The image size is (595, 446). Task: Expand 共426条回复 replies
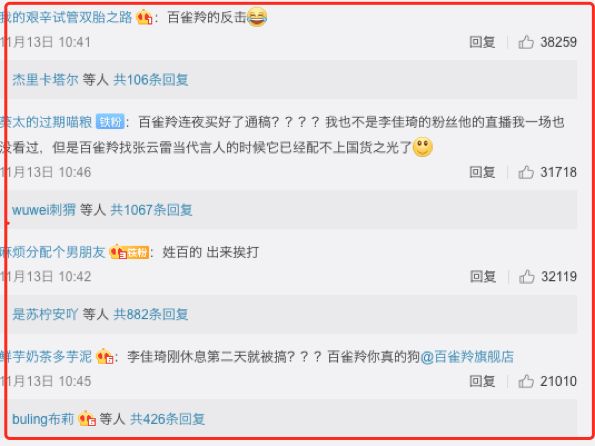click(x=167, y=419)
